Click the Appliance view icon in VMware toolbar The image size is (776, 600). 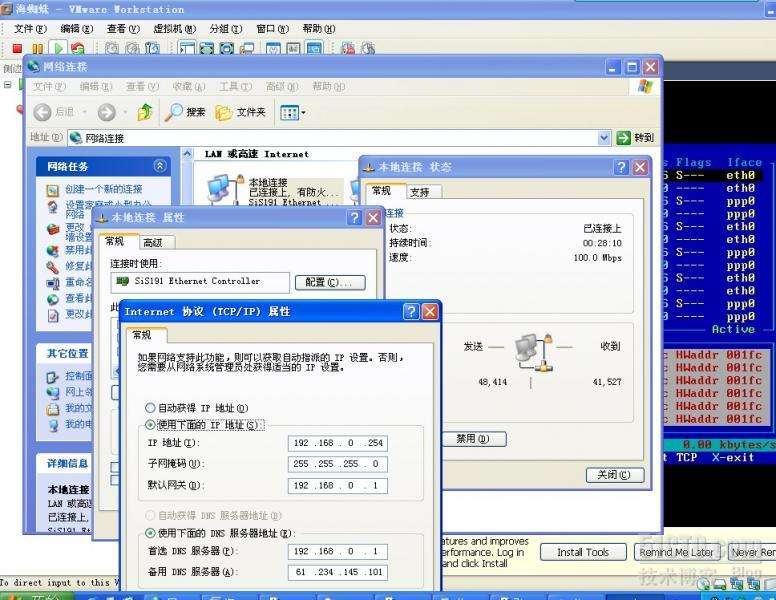pyautogui.click(x=293, y=49)
